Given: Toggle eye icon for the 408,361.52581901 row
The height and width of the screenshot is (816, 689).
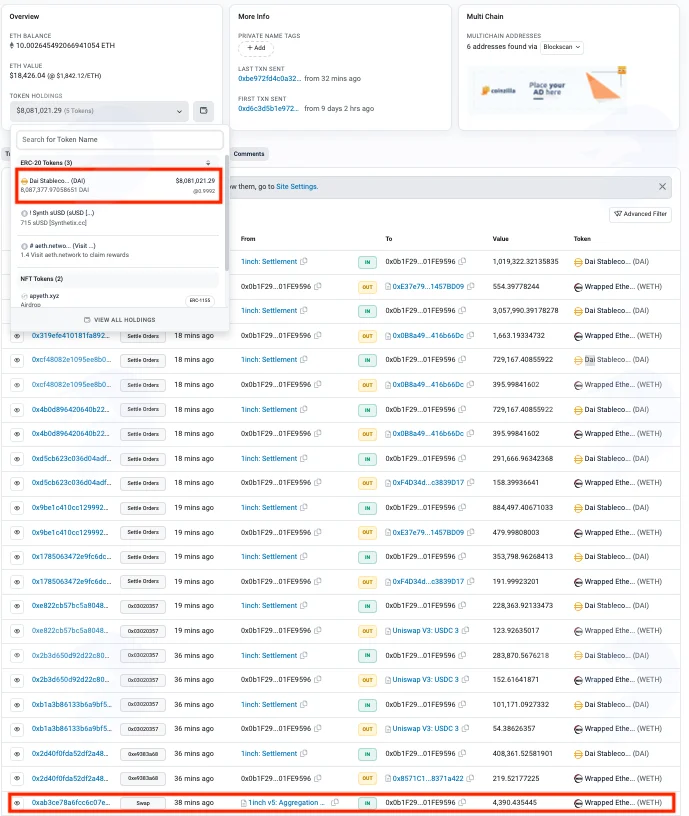Looking at the screenshot, I should [x=17, y=754].
